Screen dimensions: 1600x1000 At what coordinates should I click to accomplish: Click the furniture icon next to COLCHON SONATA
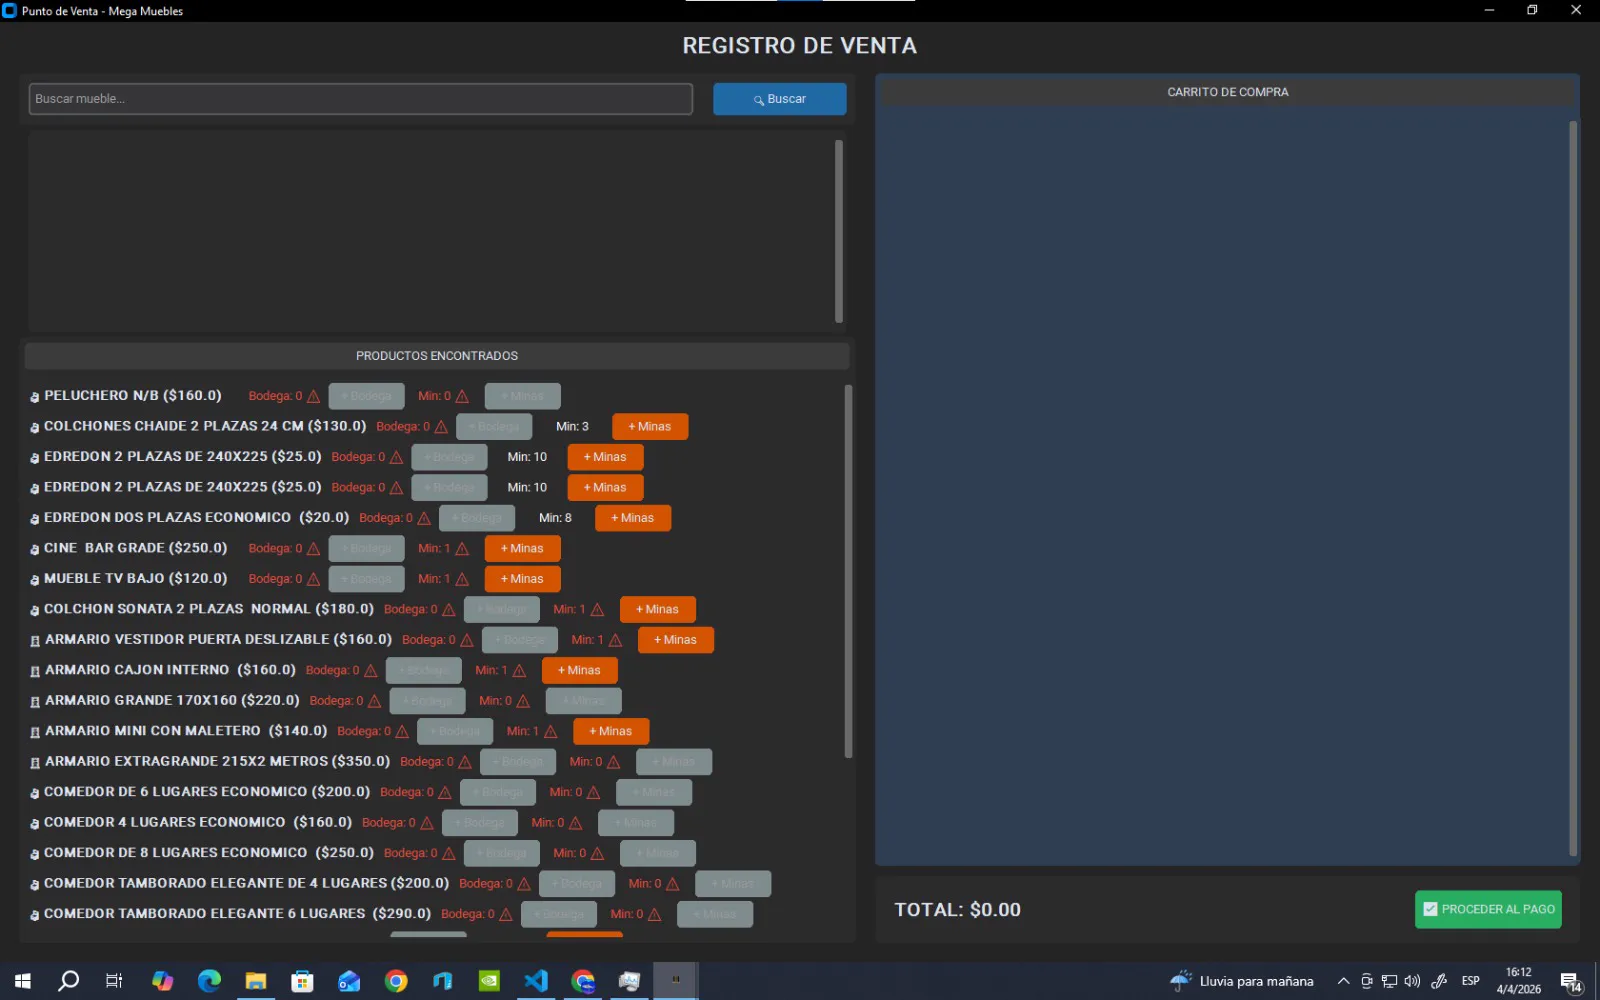tap(35, 610)
